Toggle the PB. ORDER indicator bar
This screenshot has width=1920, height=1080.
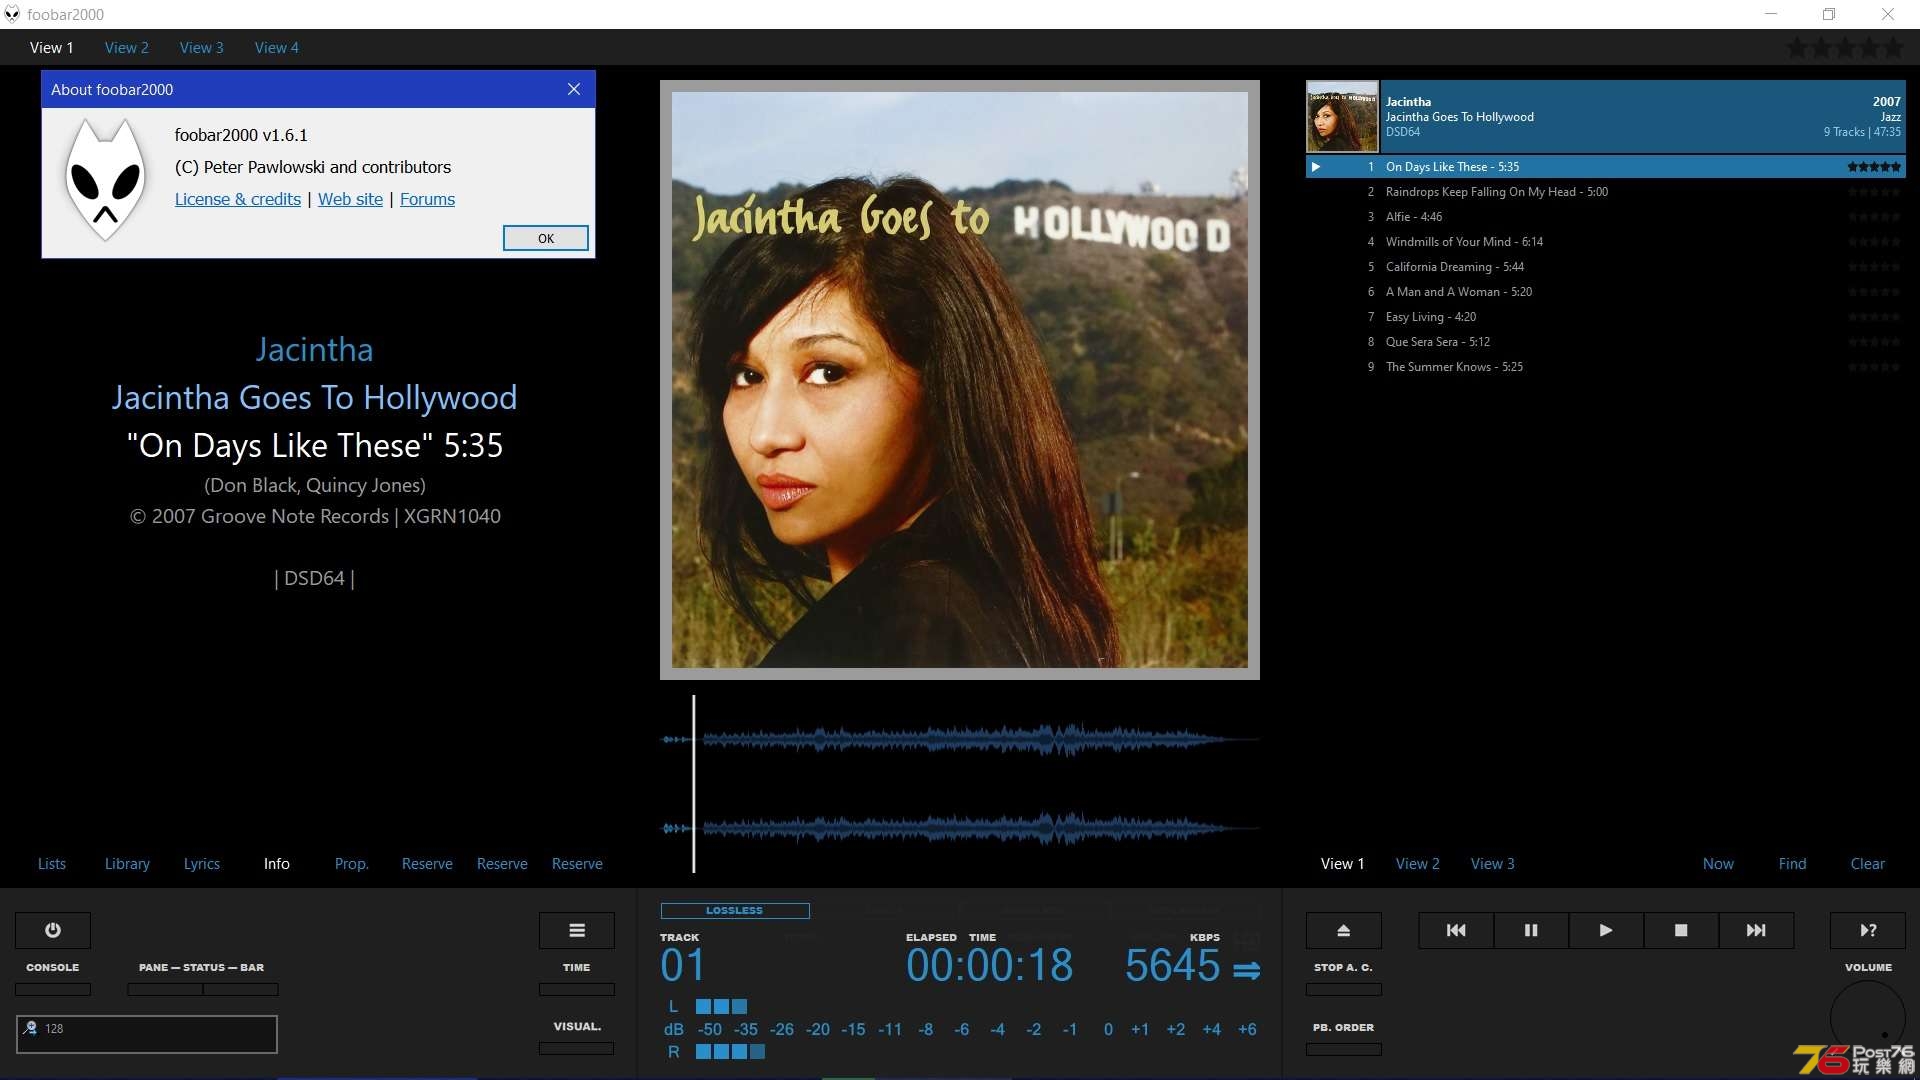[x=1344, y=1049]
